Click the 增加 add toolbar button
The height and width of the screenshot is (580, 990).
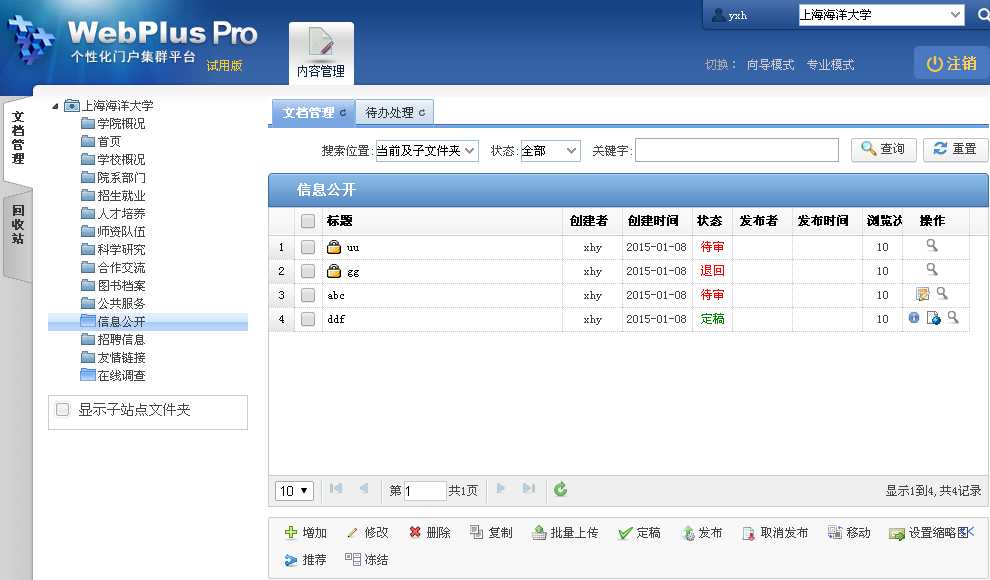click(306, 533)
